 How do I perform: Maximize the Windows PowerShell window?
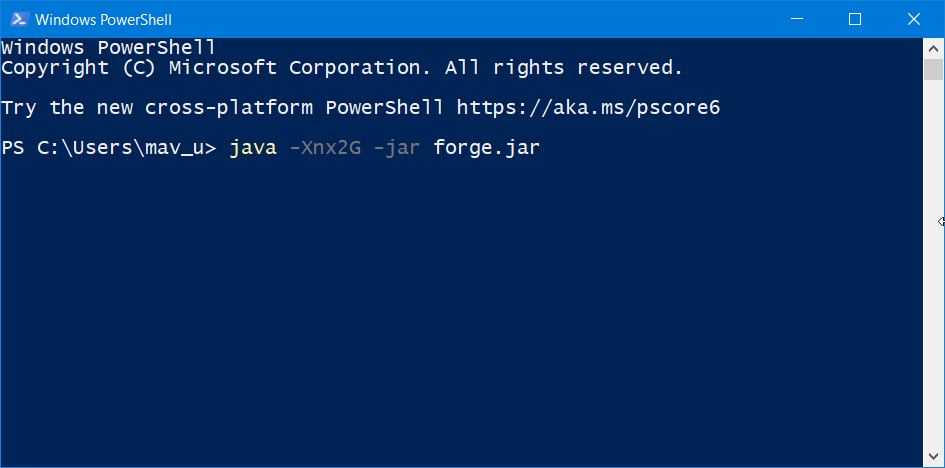pos(855,19)
